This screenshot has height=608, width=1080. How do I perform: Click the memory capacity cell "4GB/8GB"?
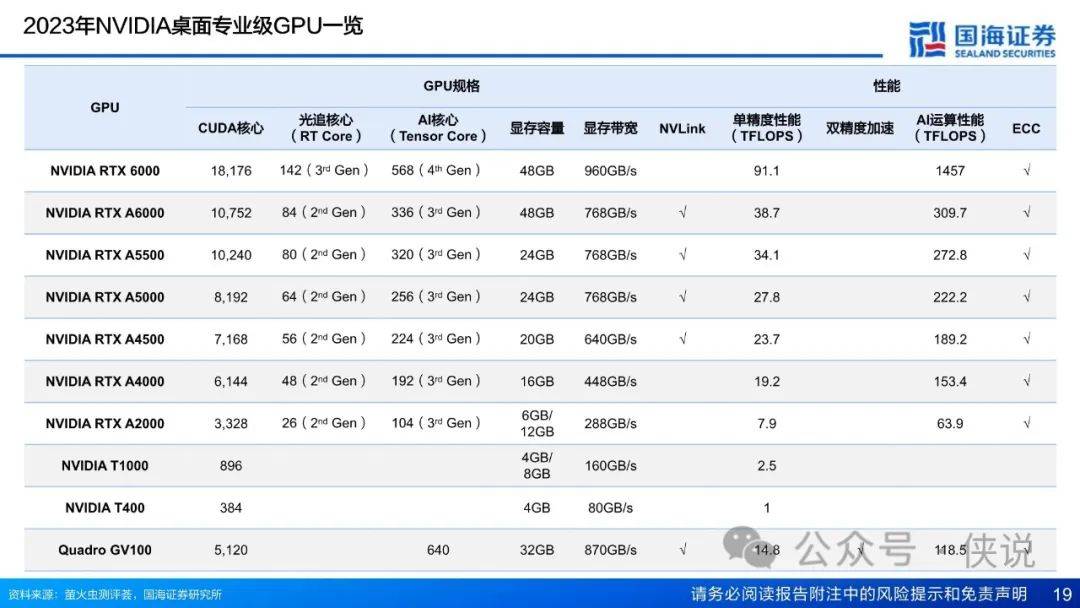537,465
